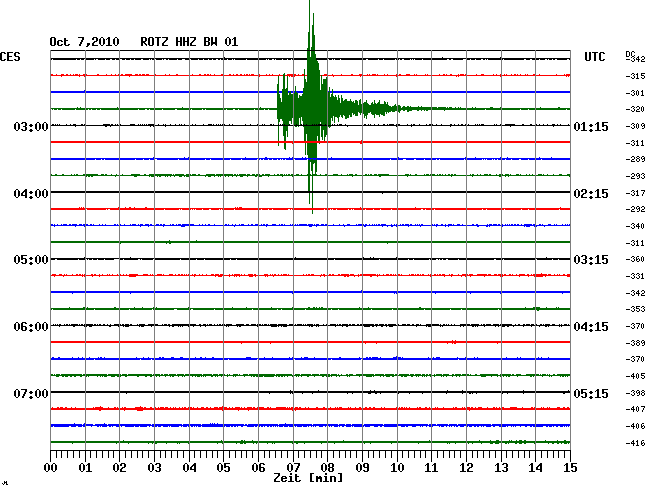Select the DC offset value '-353'

635,309
